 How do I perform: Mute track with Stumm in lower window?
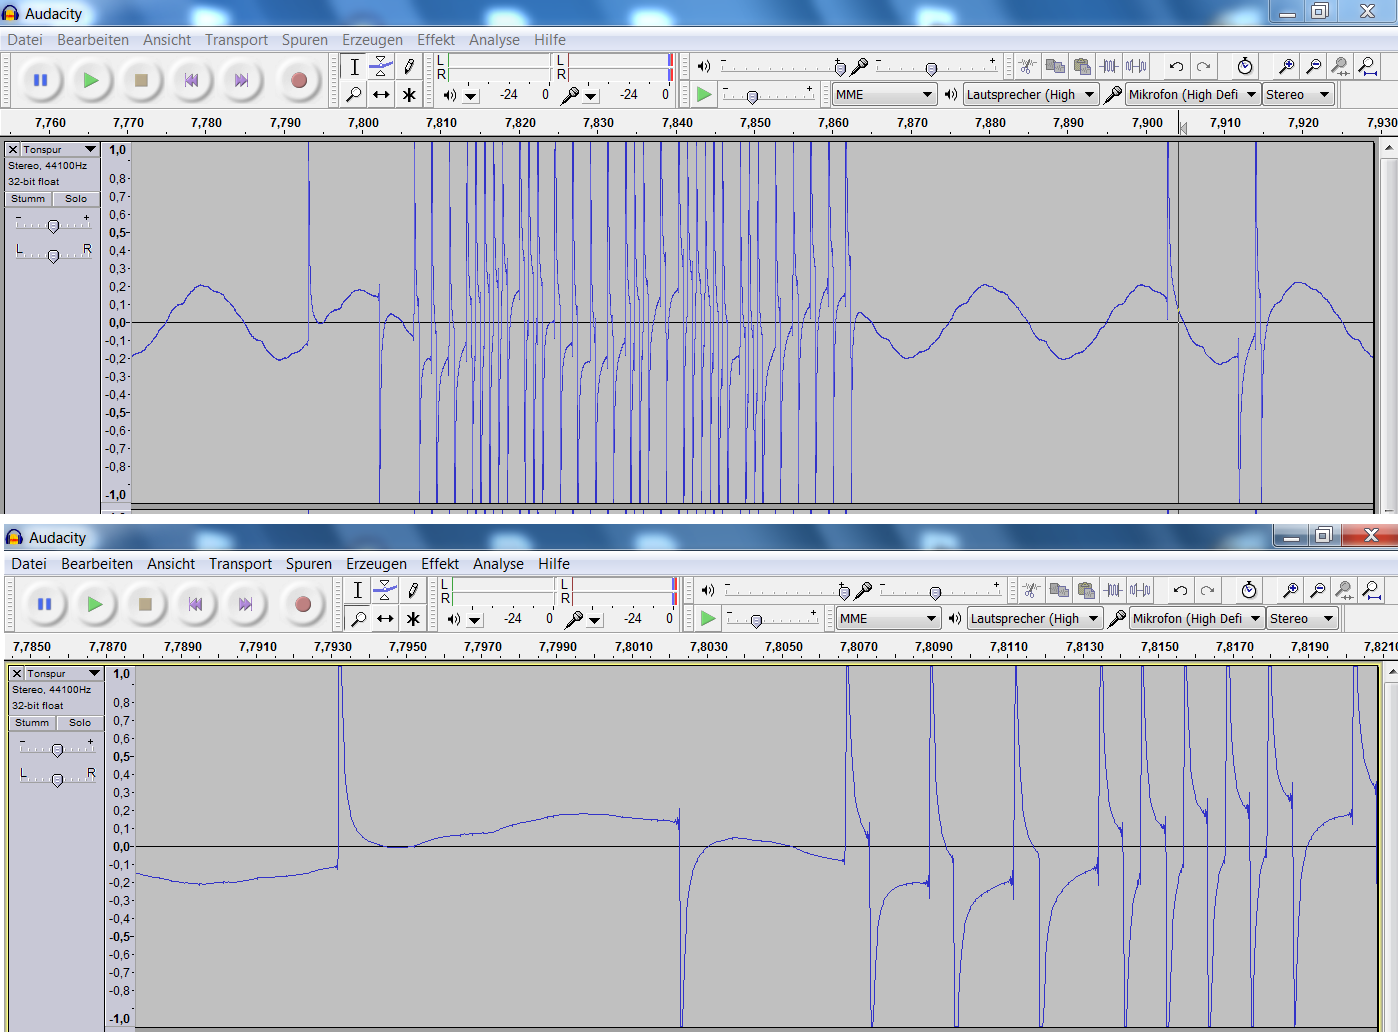click(x=32, y=723)
